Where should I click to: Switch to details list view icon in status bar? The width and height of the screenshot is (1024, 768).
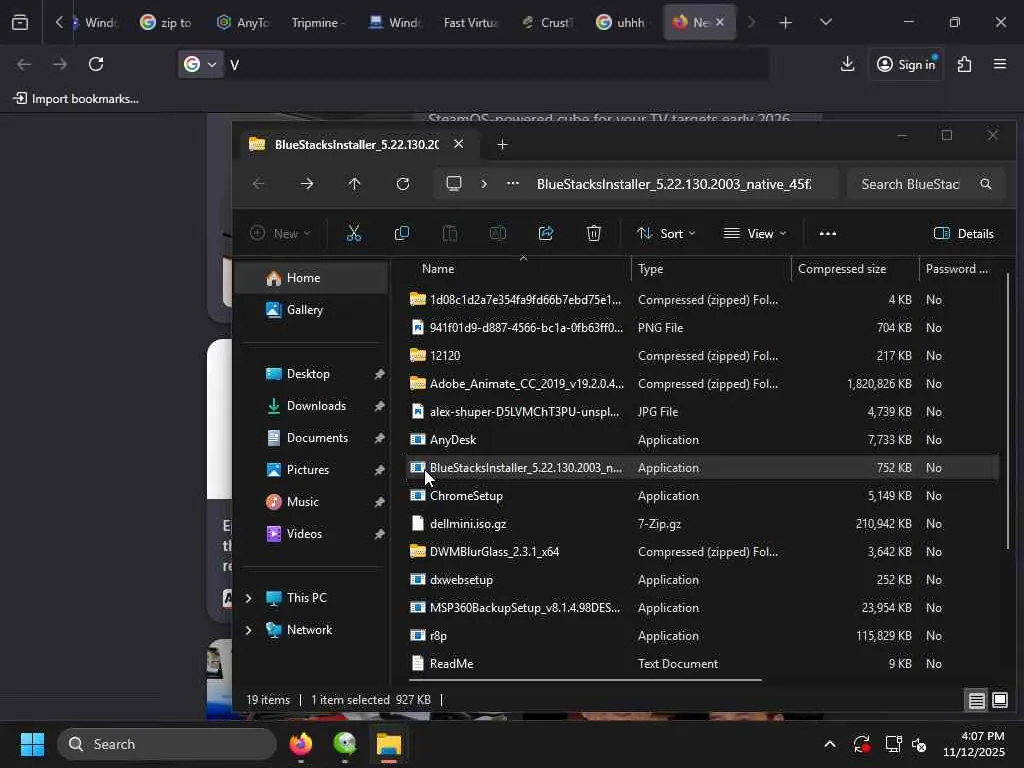tap(976, 701)
